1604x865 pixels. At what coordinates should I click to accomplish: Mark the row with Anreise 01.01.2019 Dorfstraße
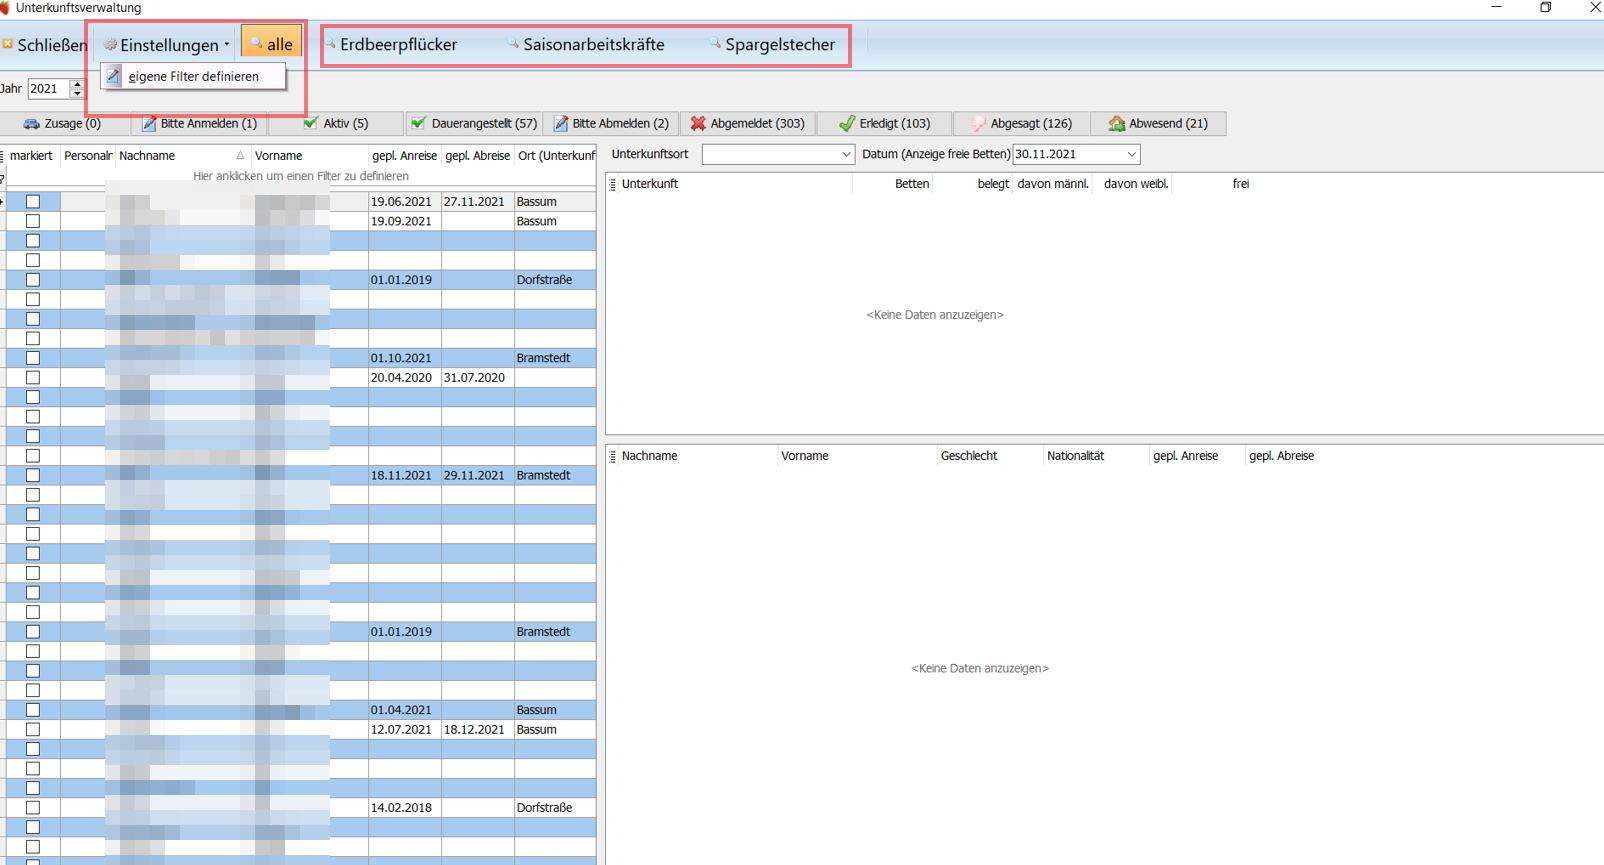[x=33, y=280]
